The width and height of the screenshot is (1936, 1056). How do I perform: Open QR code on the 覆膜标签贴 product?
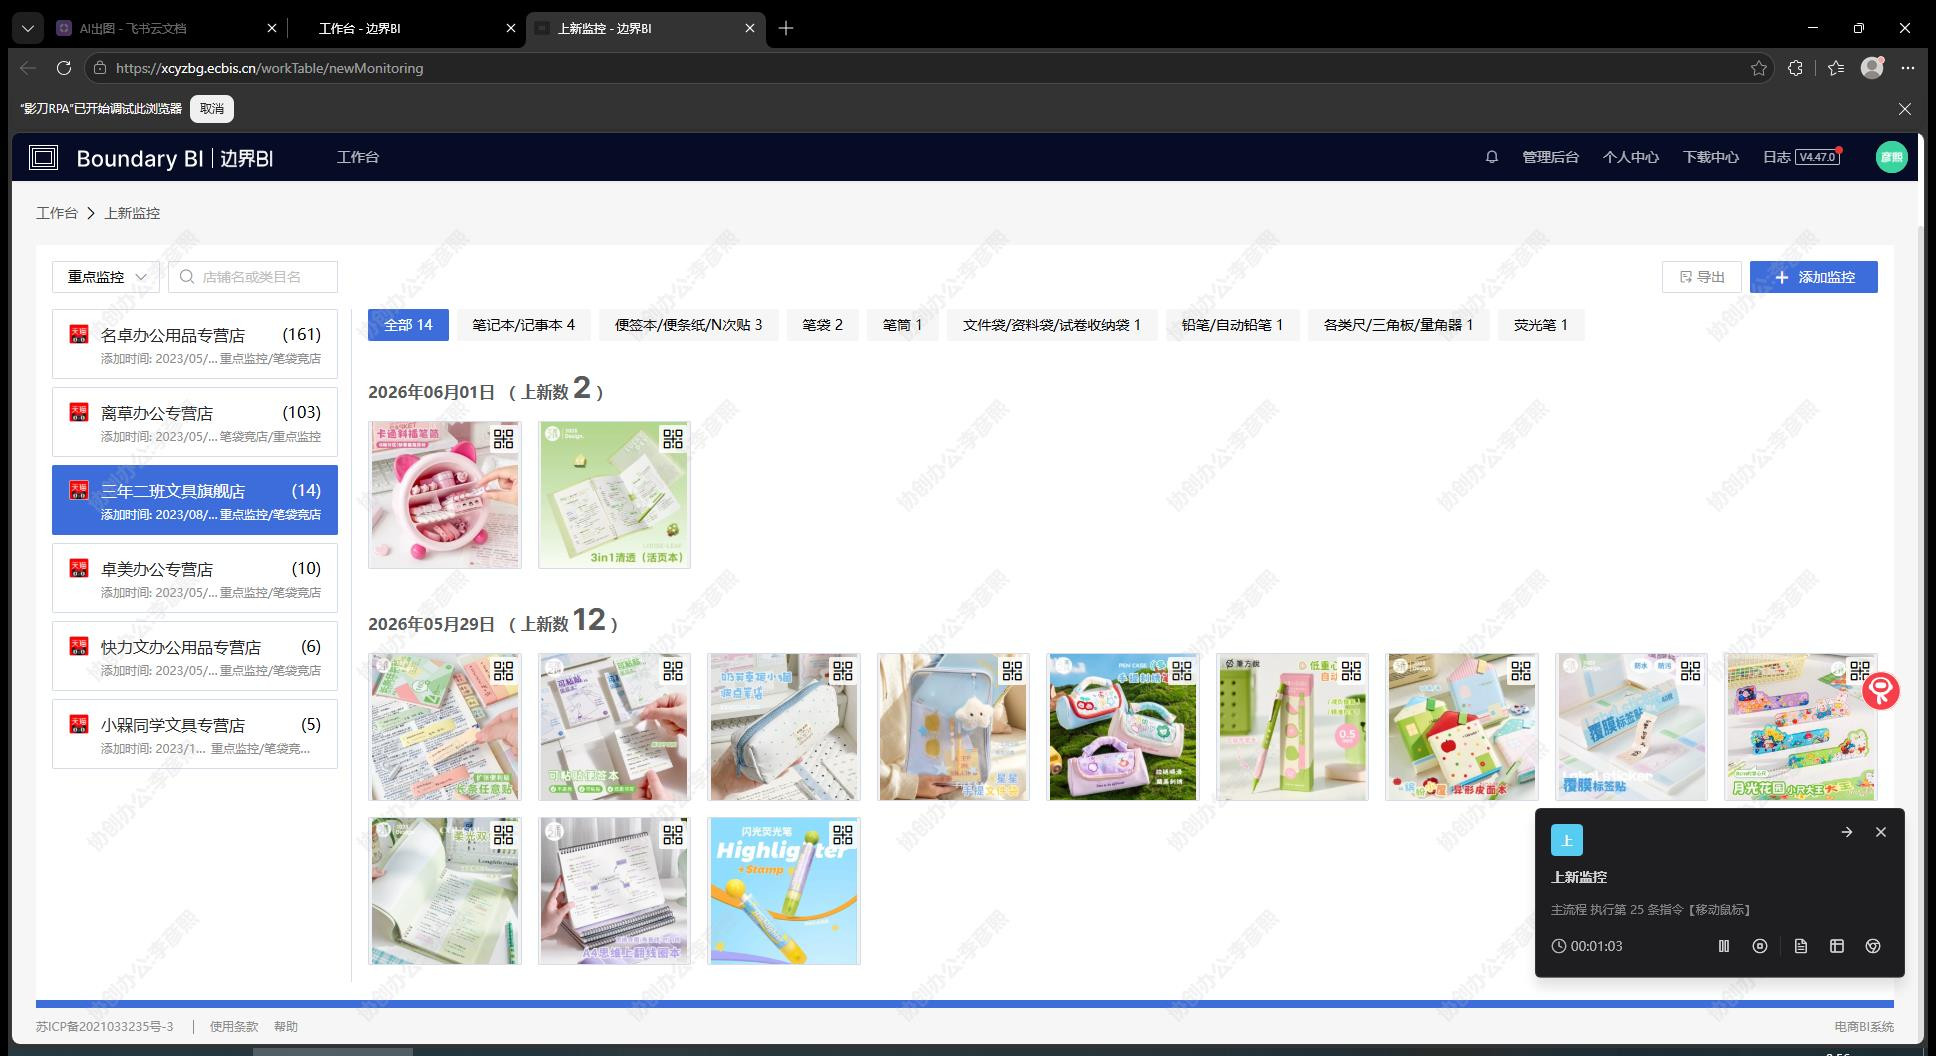(1690, 670)
